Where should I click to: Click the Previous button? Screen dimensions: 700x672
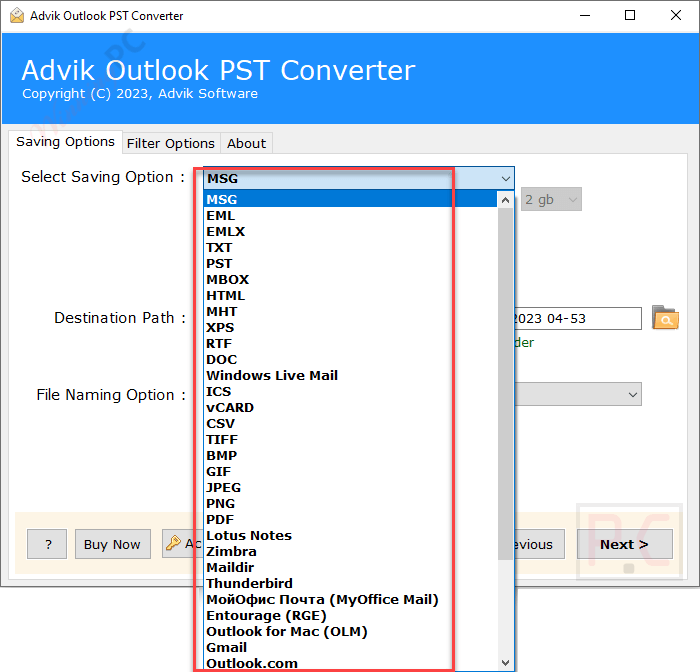point(539,544)
